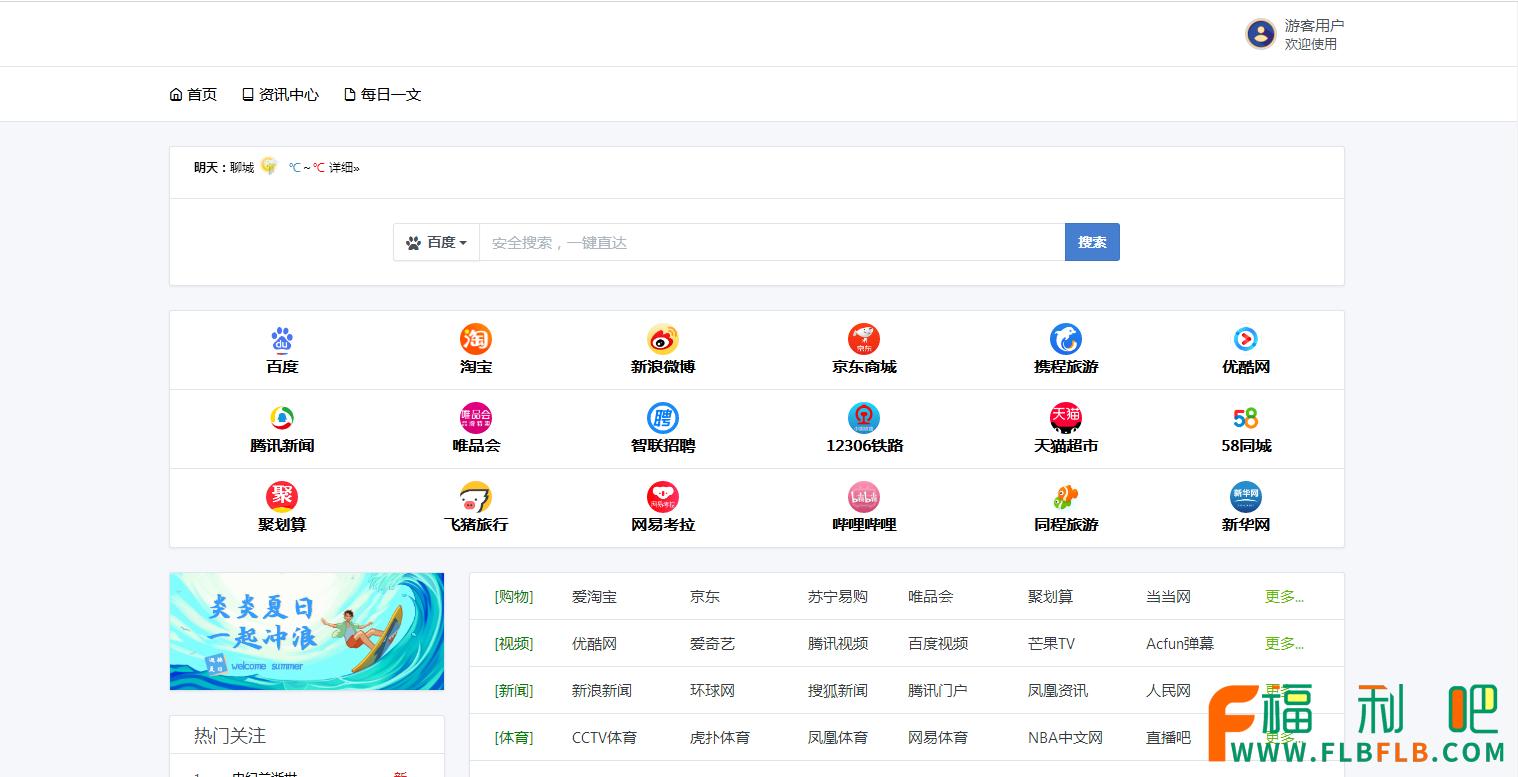Open the 当当网 link

click(x=1168, y=597)
